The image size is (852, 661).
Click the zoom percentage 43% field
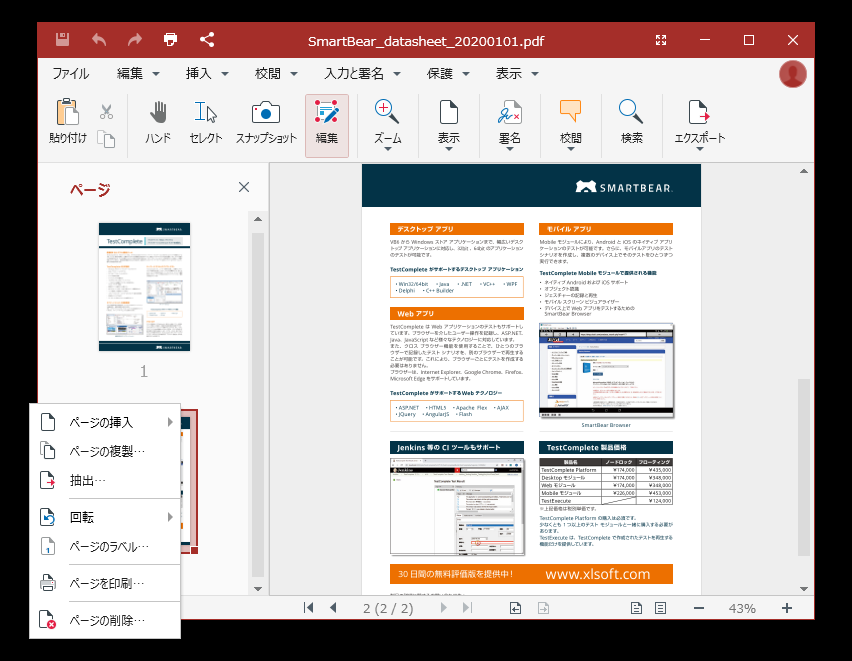742,608
